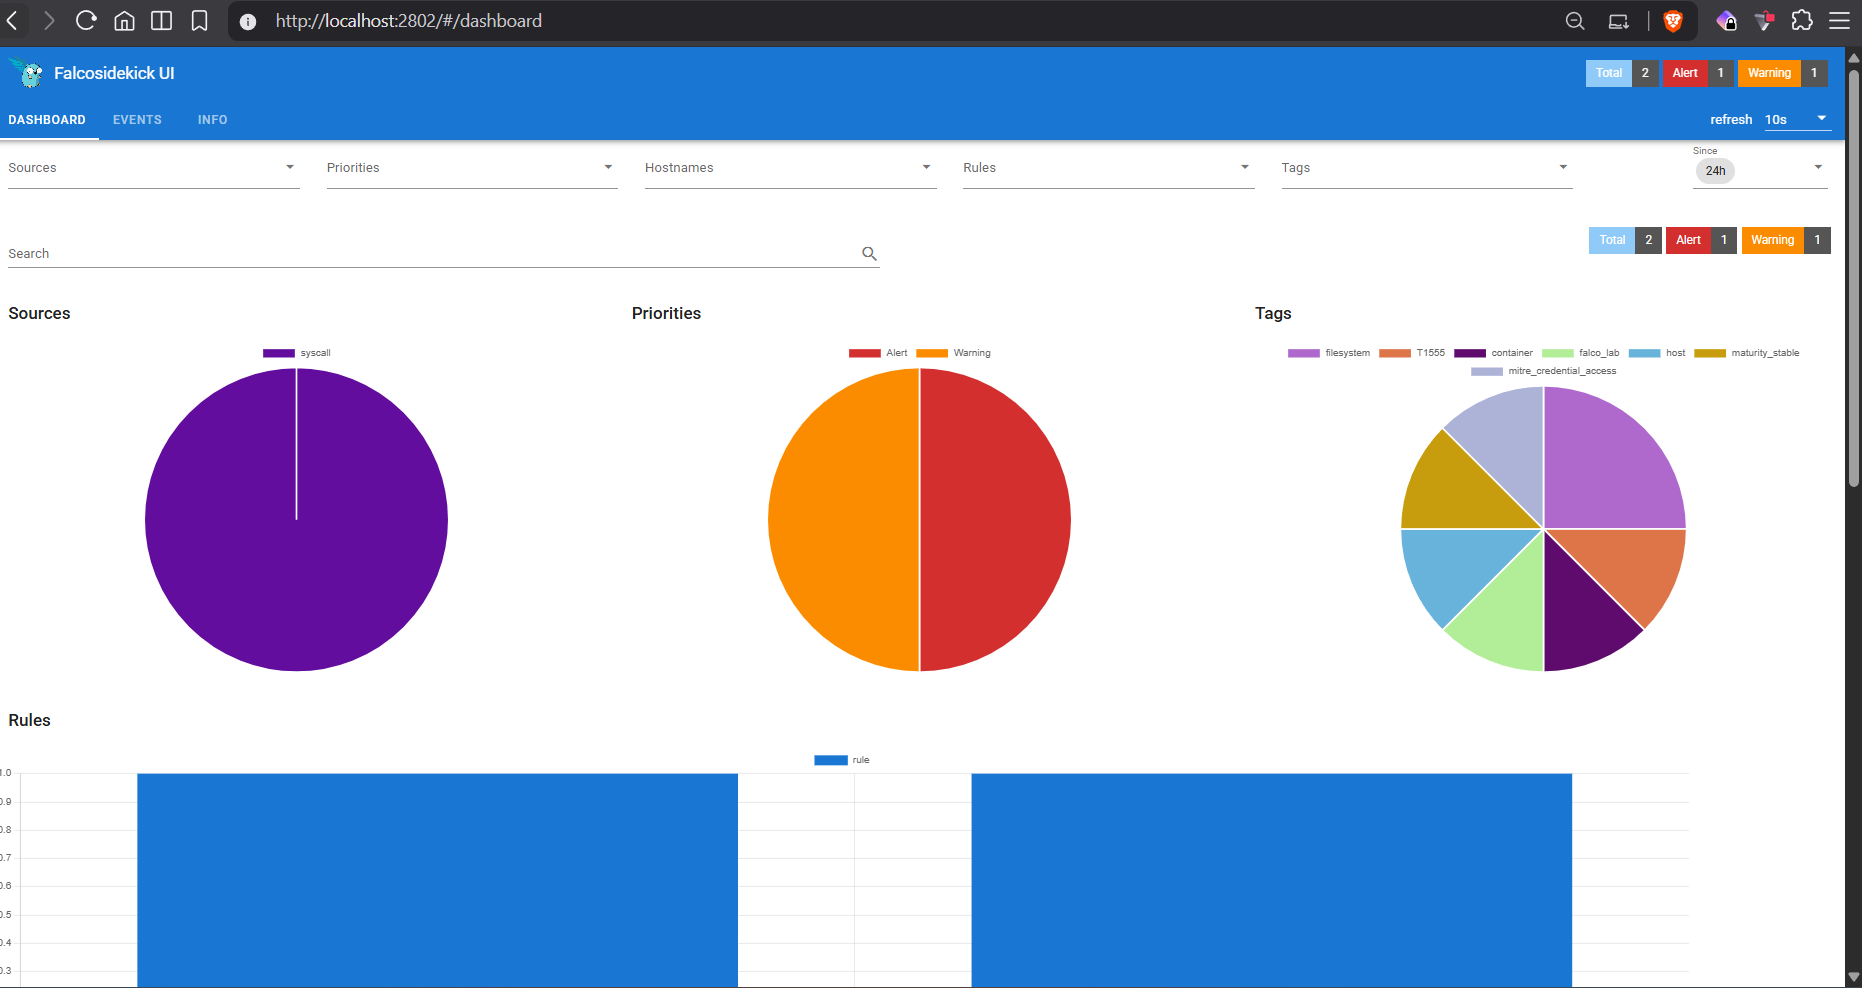1862x988 pixels.
Task: Expand the Sources filter dropdown
Action: click(154, 168)
